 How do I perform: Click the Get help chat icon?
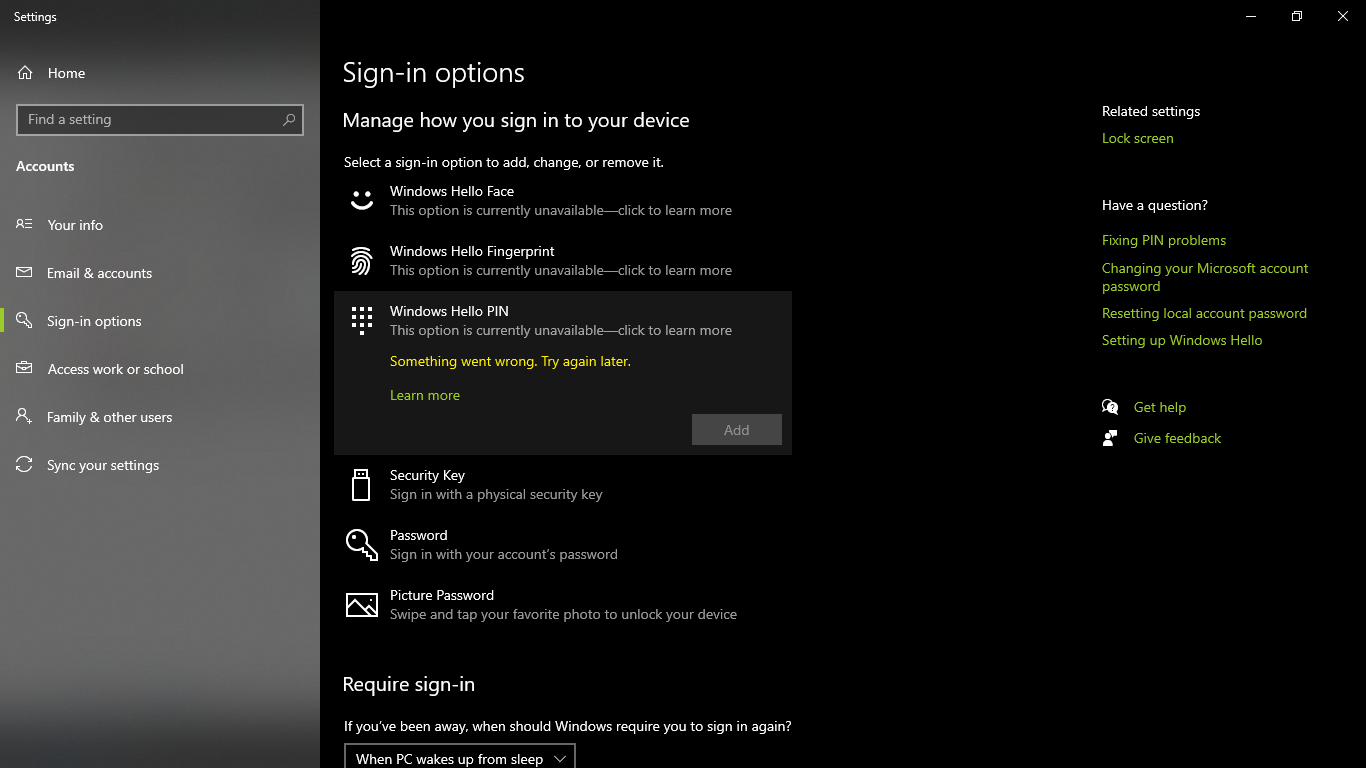1110,407
